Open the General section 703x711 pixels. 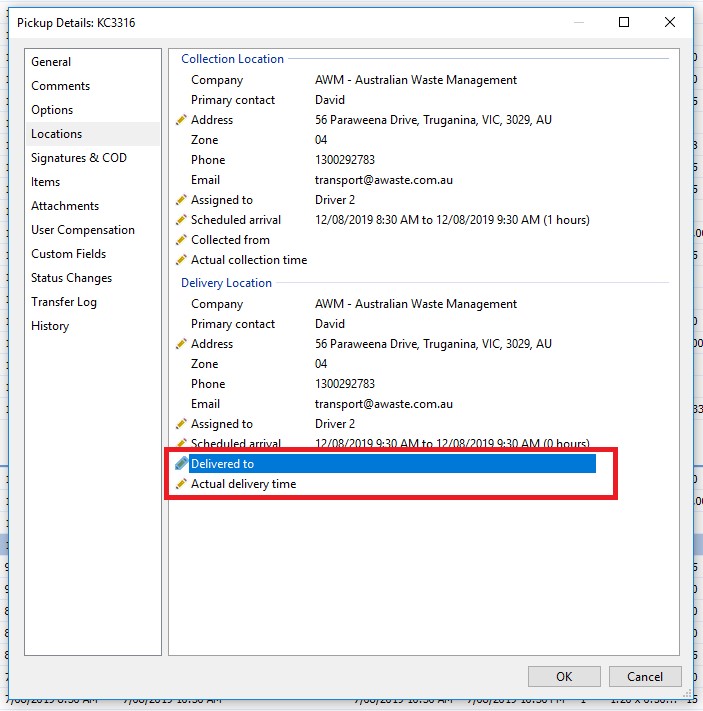coord(51,62)
